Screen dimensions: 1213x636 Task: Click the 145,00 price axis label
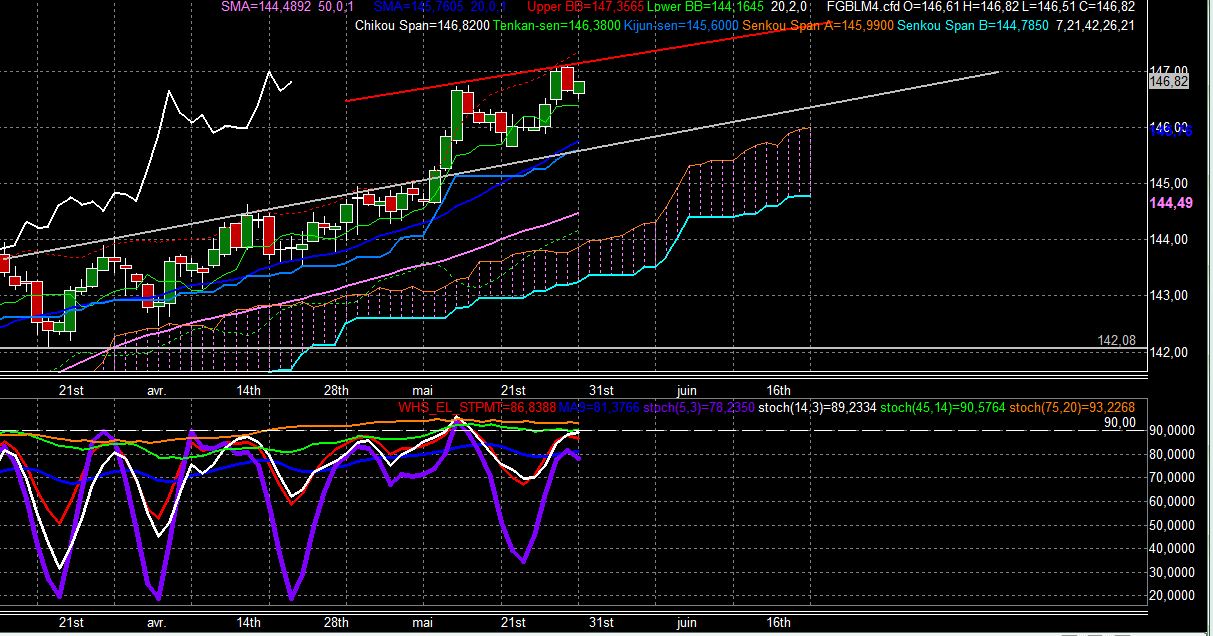tap(1169, 184)
